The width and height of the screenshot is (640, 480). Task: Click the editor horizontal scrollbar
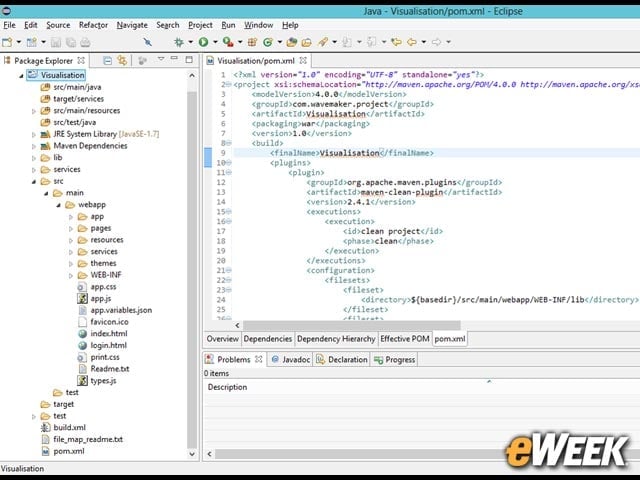point(351,325)
